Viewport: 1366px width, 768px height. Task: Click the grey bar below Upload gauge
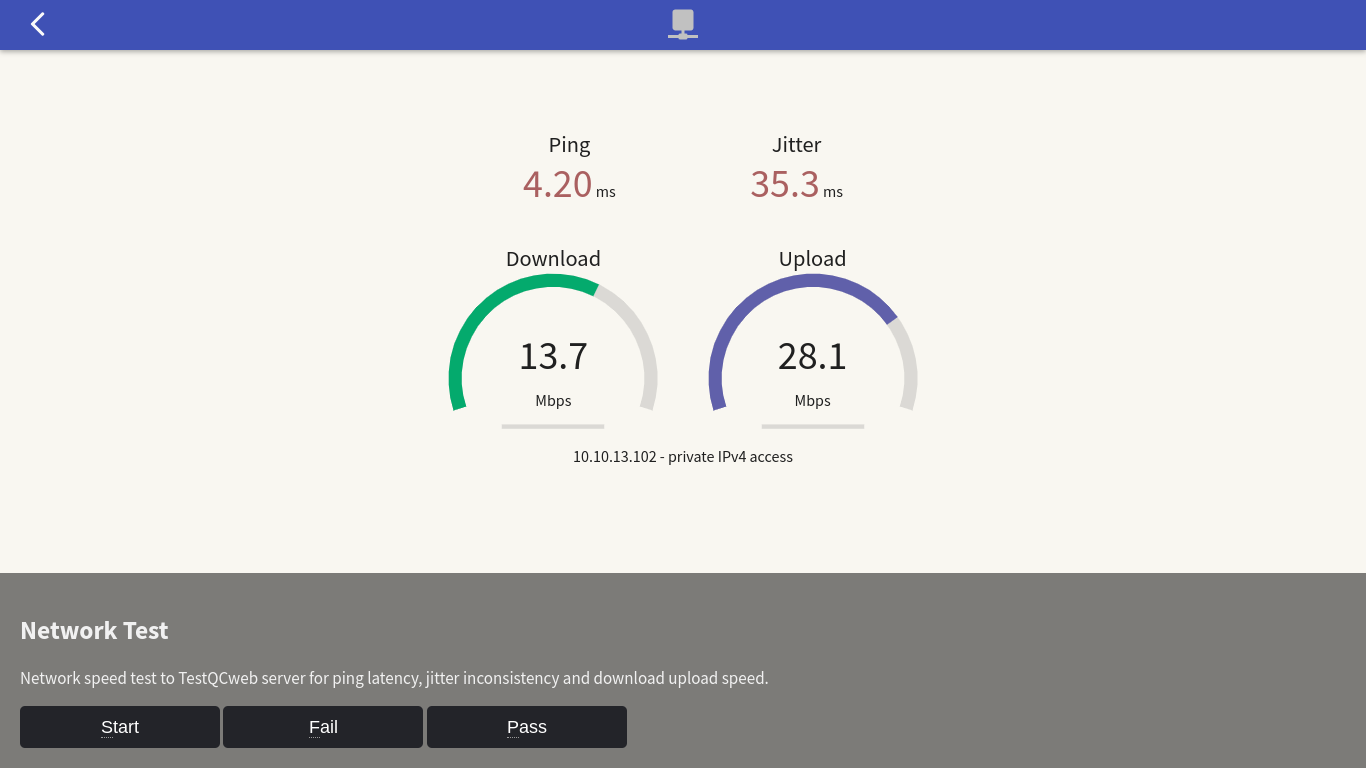click(812, 426)
